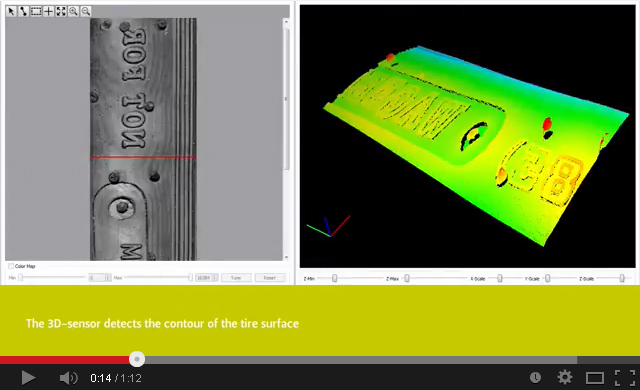Image resolution: width=640 pixels, height=390 pixels.
Task: Select the dashed rectangle selection tool
Action: pos(36,11)
